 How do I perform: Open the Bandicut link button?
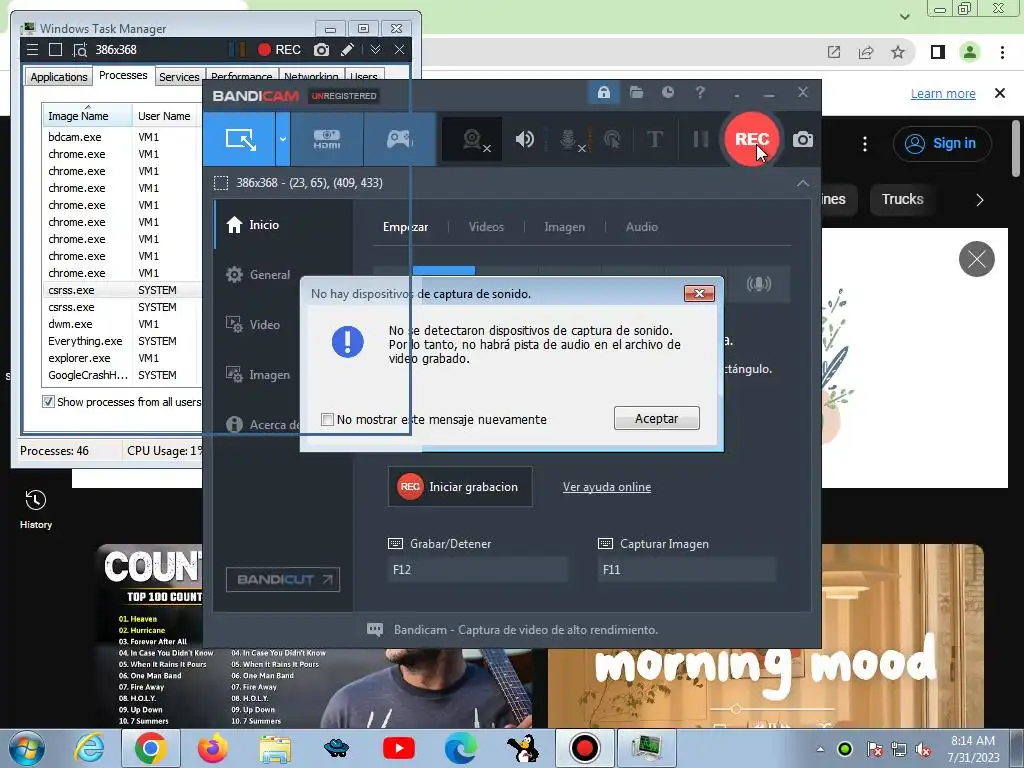tap(283, 579)
